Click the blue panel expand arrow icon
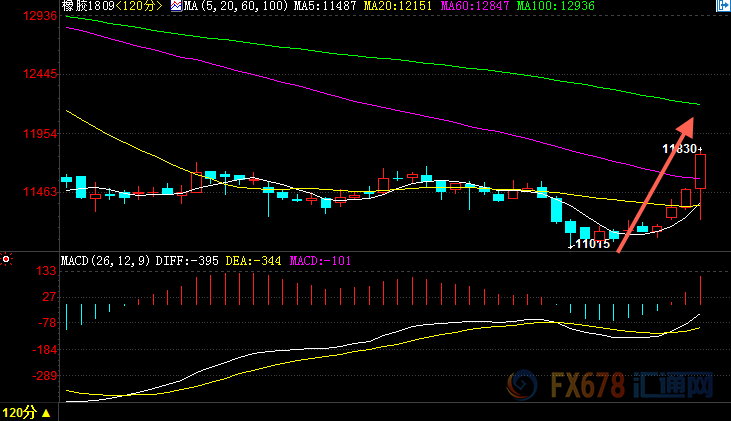This screenshot has width=731, height=421. pyautogui.click(x=723, y=6)
